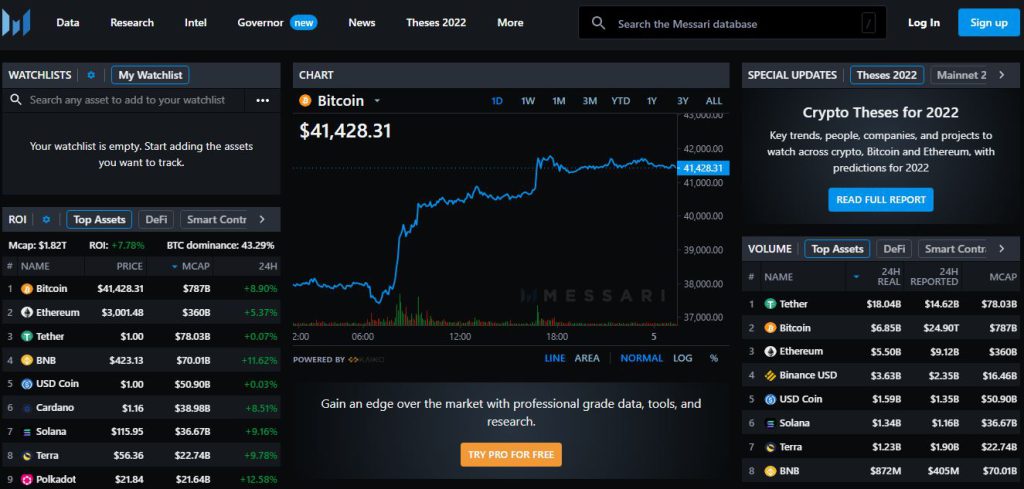Image resolution: width=1024 pixels, height=489 pixels.
Task: Sort ROI table by 24H column
Action: [268, 266]
